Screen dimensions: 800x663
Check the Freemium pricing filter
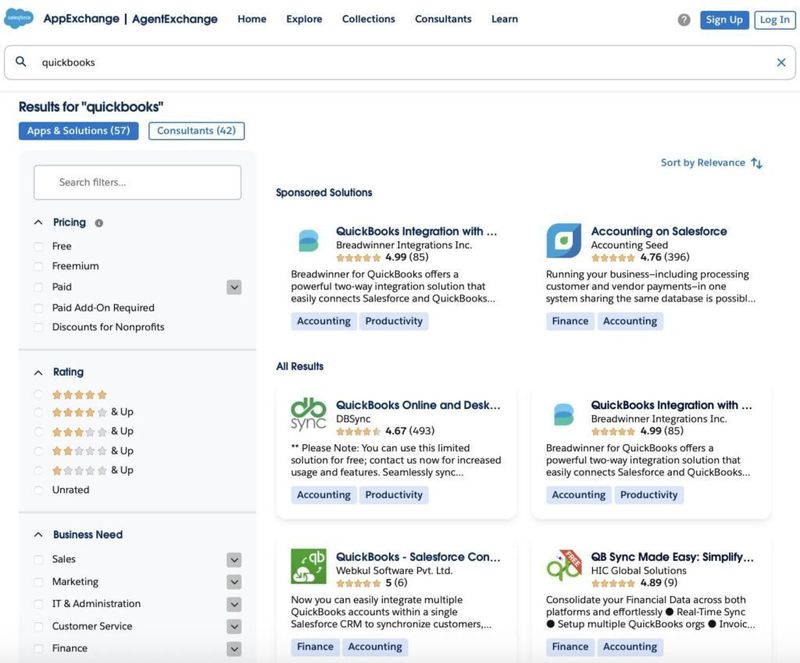pos(38,266)
